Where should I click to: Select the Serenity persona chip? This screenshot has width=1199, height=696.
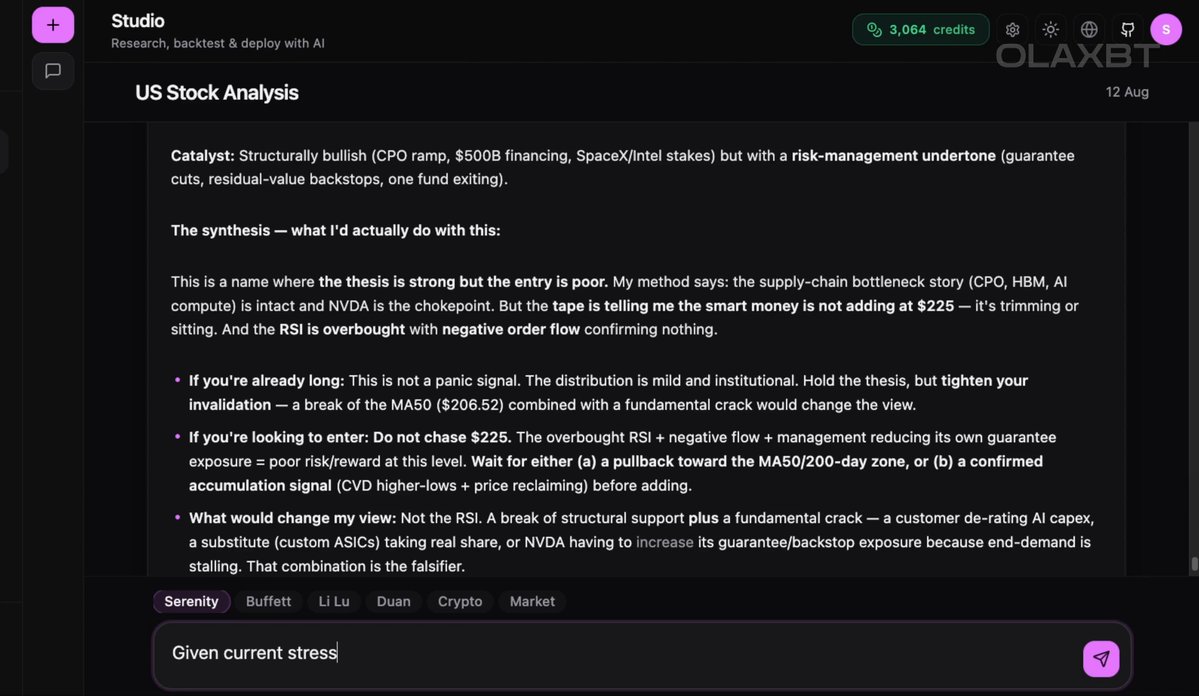(191, 601)
